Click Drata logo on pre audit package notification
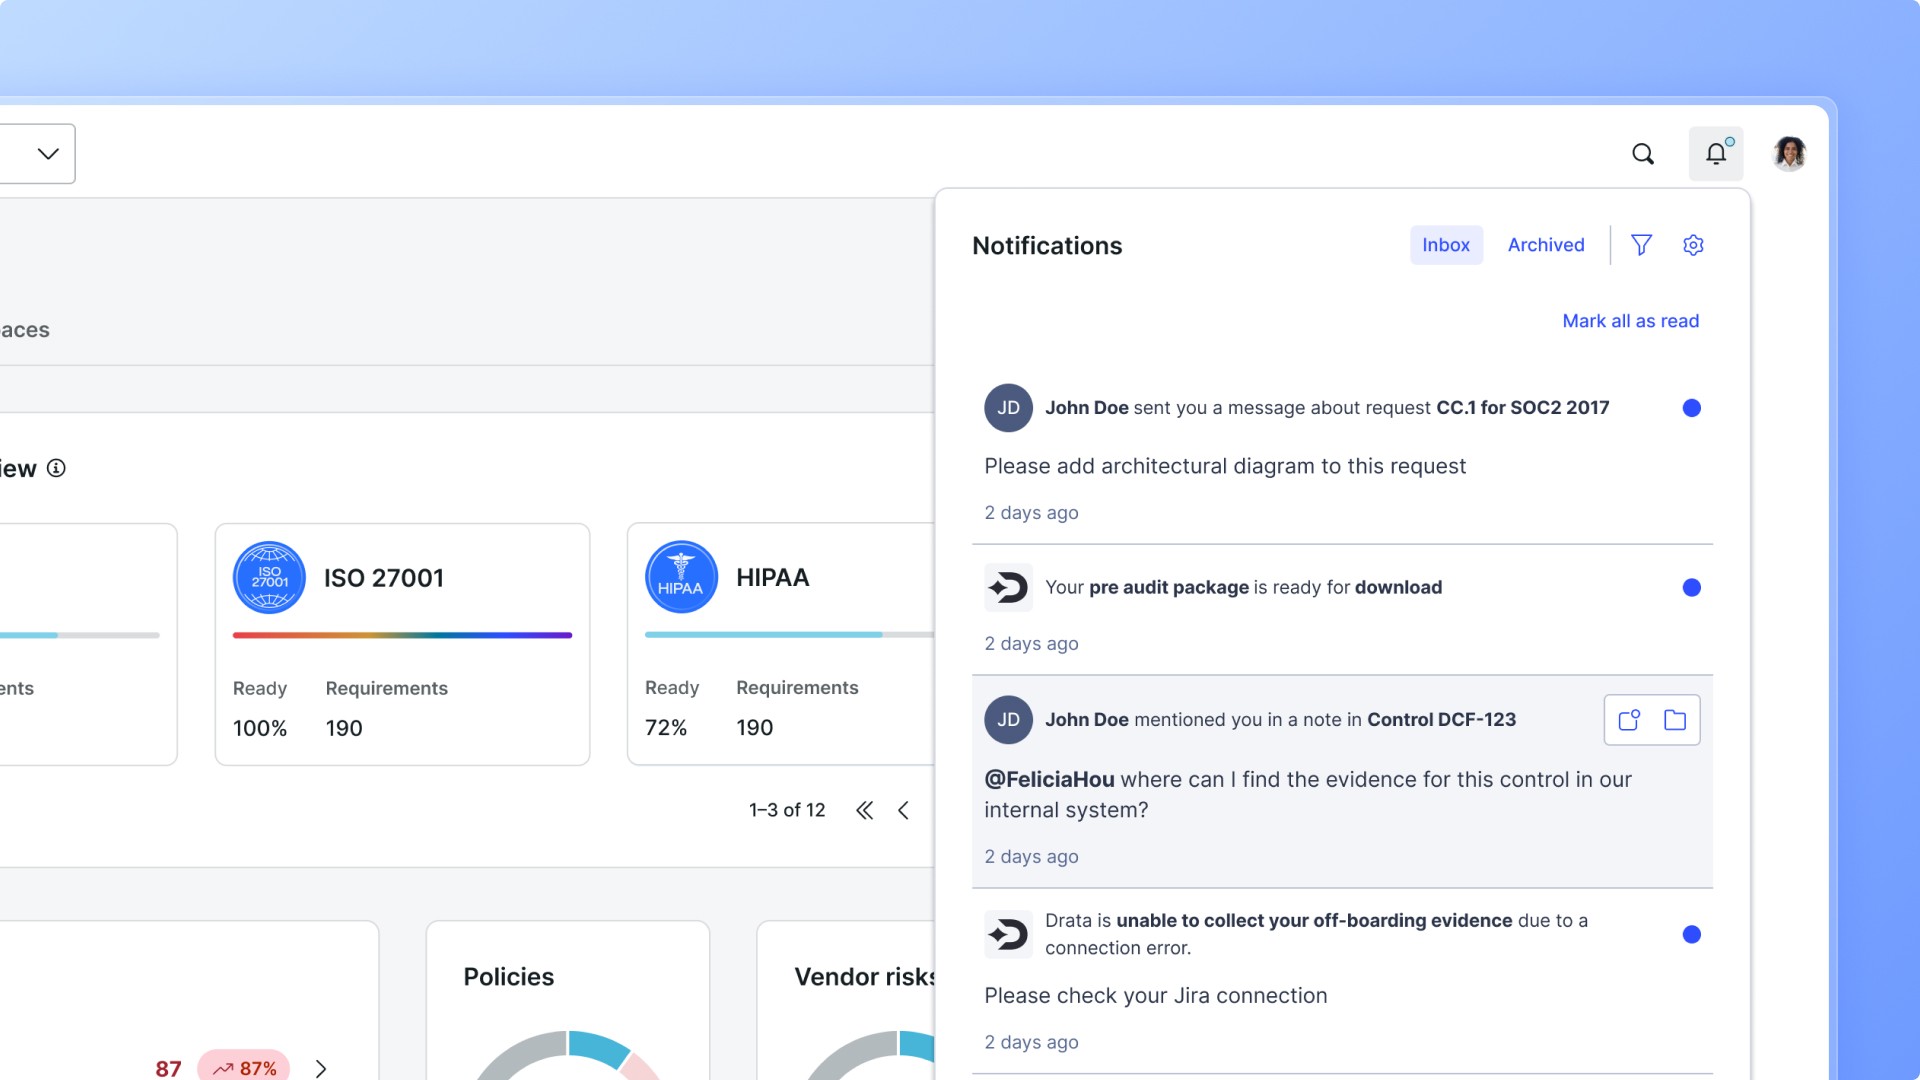The height and width of the screenshot is (1080, 1920). [x=1008, y=587]
